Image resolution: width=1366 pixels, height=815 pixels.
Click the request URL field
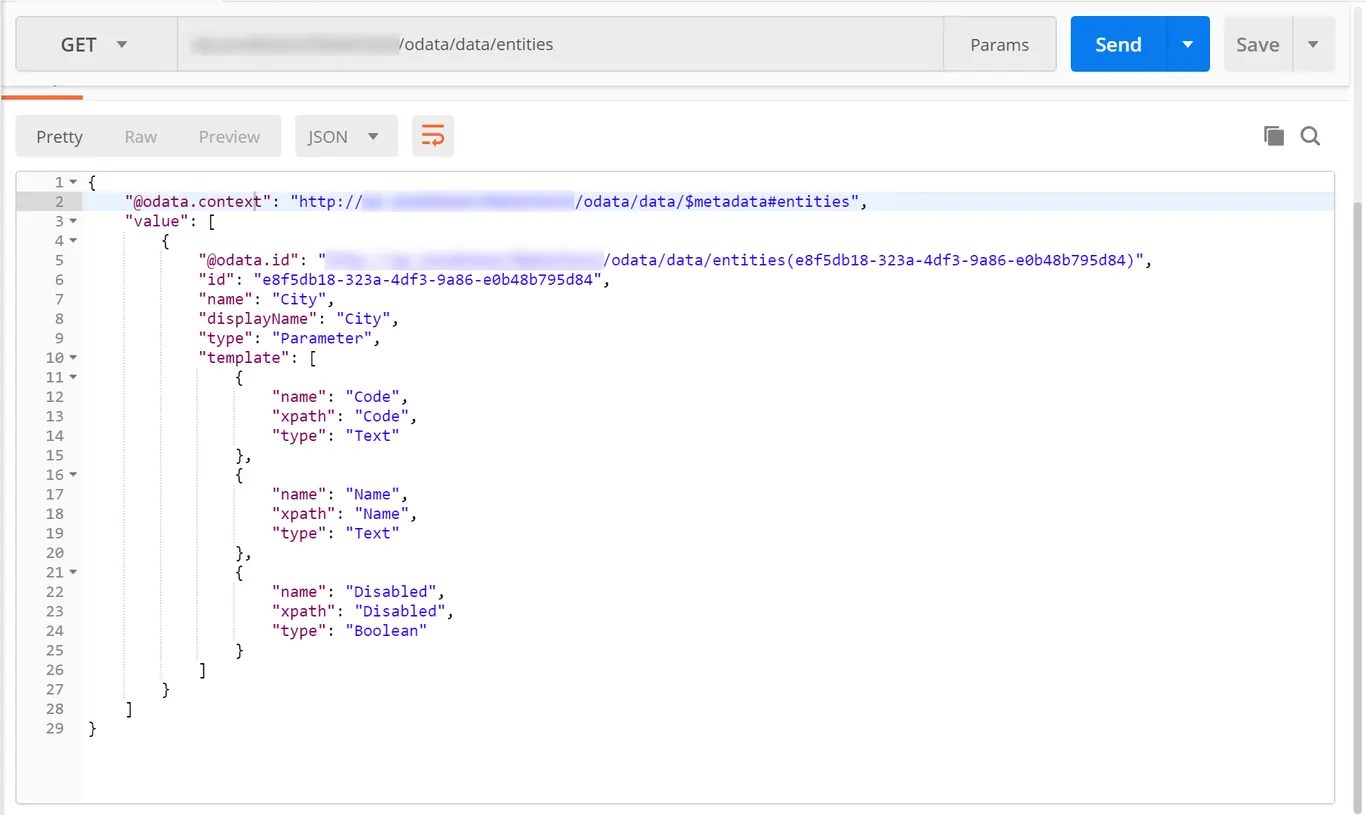click(x=560, y=44)
